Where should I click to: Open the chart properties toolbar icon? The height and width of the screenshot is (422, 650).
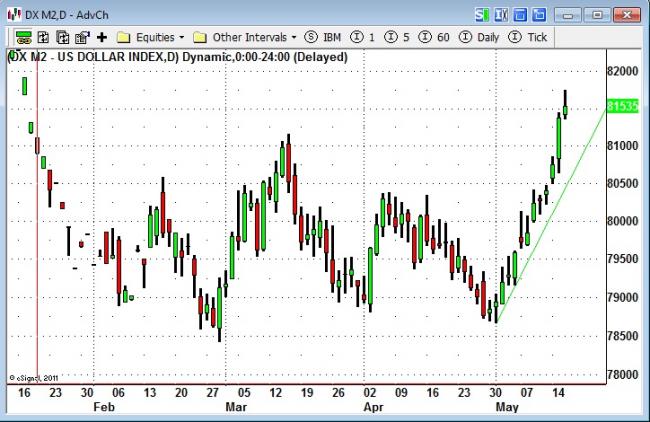[x=82, y=37]
